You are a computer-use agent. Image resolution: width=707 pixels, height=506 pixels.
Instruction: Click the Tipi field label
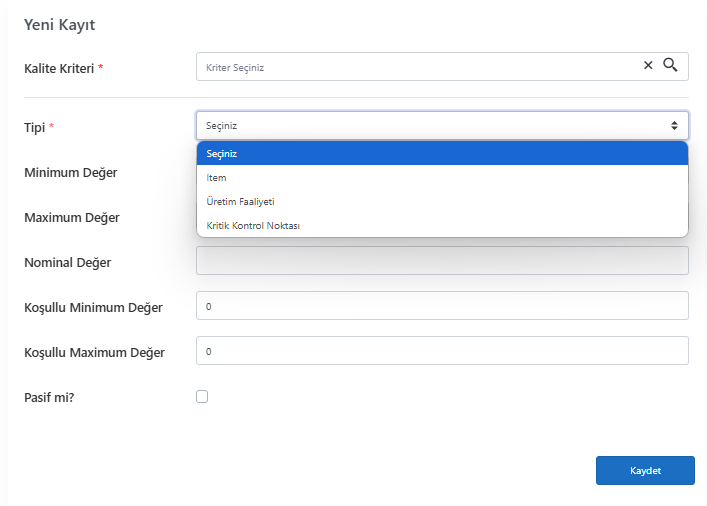[x=35, y=128]
